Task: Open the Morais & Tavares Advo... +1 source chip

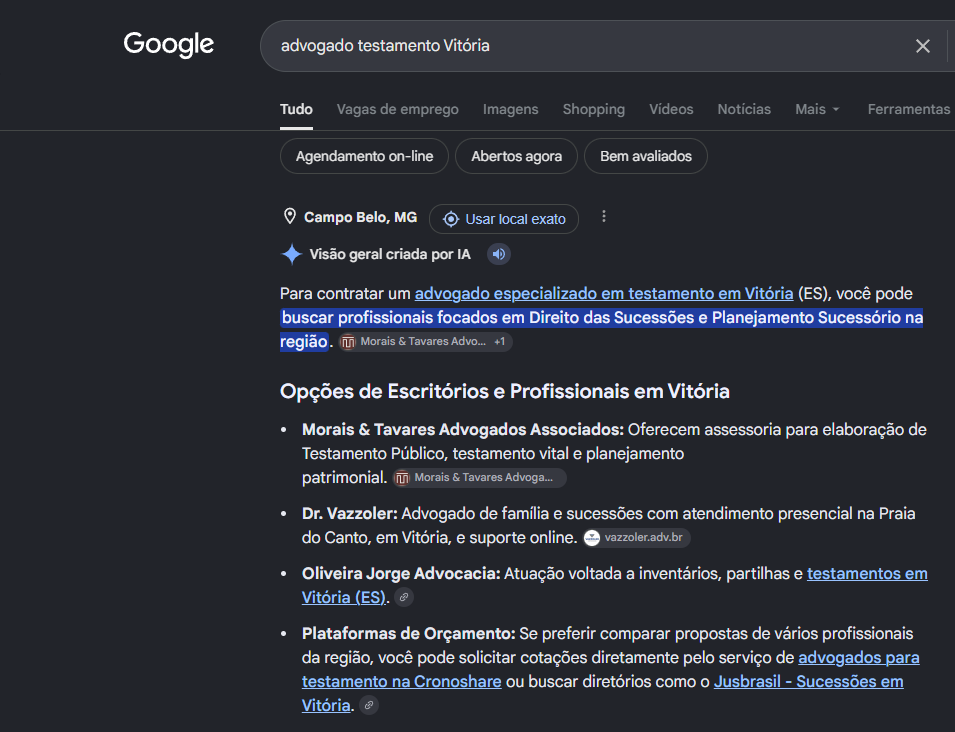Action: point(425,342)
